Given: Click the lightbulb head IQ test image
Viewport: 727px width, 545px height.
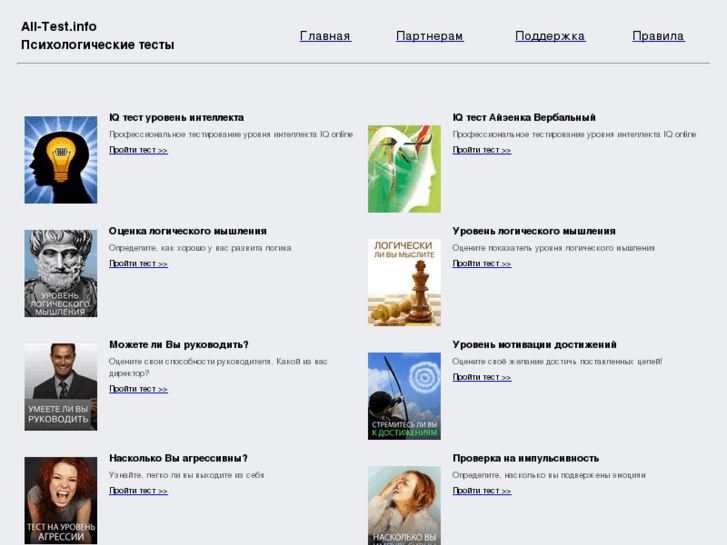Looking at the screenshot, I should coord(61,160).
